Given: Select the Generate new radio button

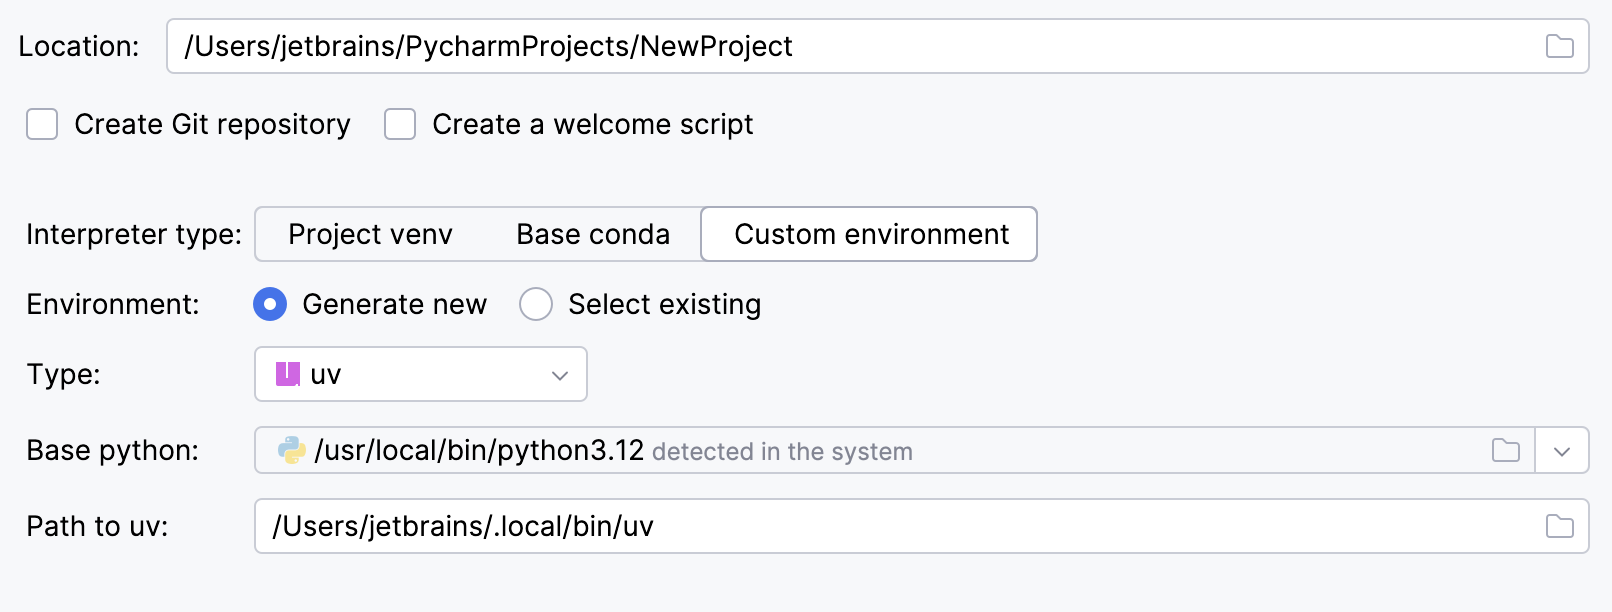Looking at the screenshot, I should (270, 304).
